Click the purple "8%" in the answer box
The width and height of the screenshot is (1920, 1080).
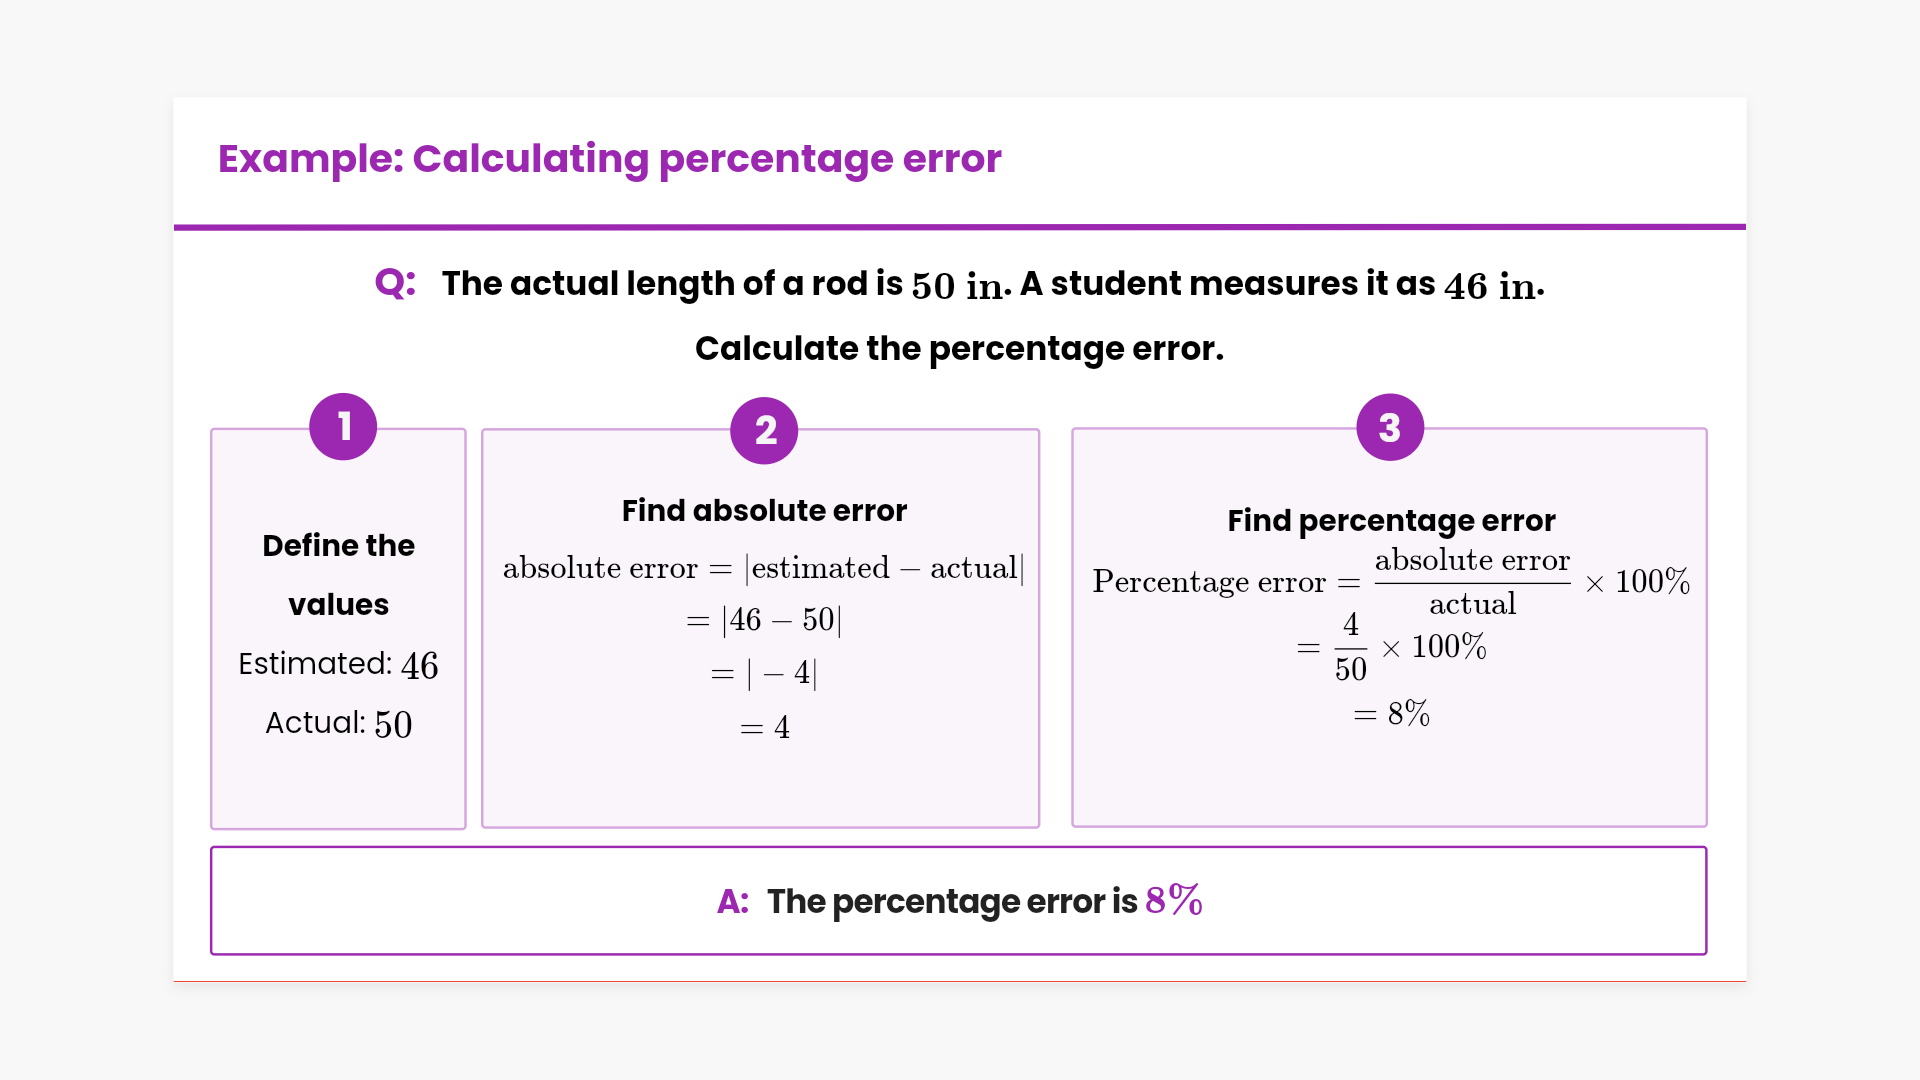(1173, 901)
